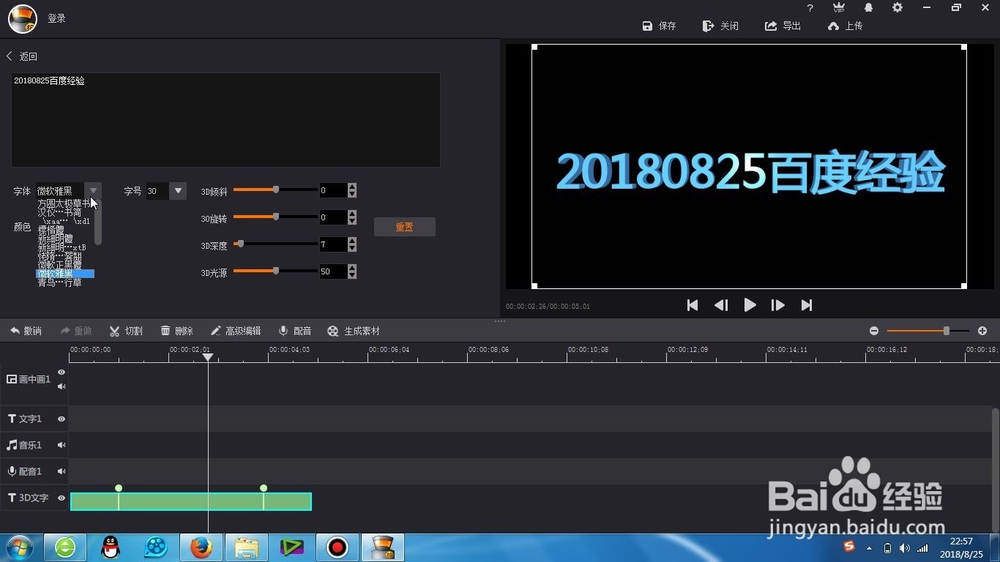
Task: Open the 字号 font size dropdown
Action: [x=178, y=191]
